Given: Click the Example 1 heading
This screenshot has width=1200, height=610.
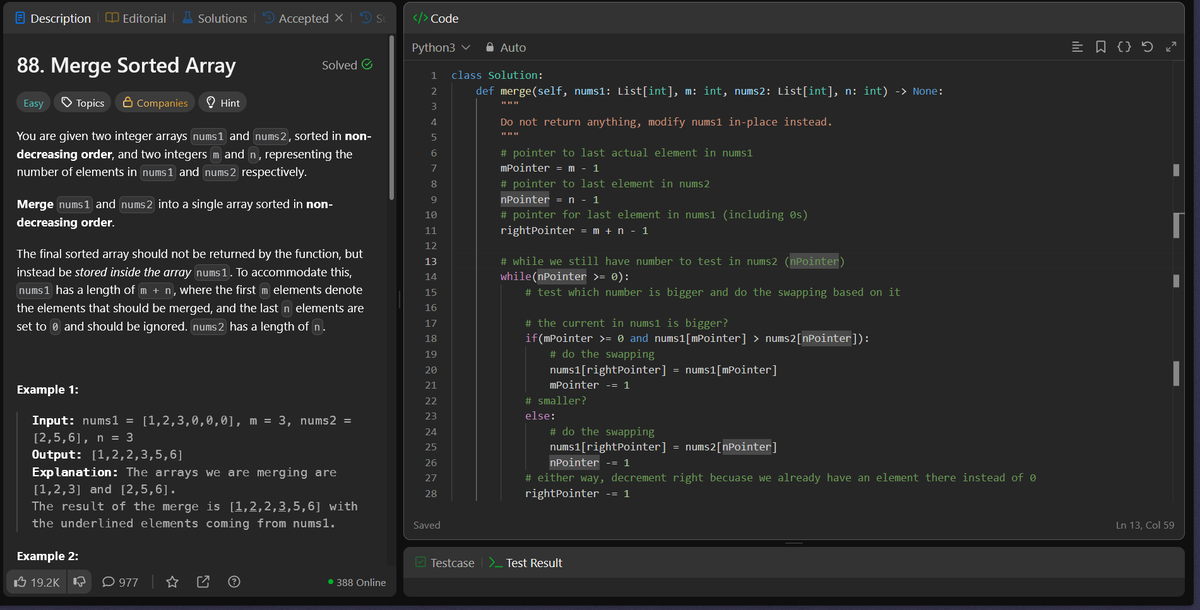Looking at the screenshot, I should (49, 389).
